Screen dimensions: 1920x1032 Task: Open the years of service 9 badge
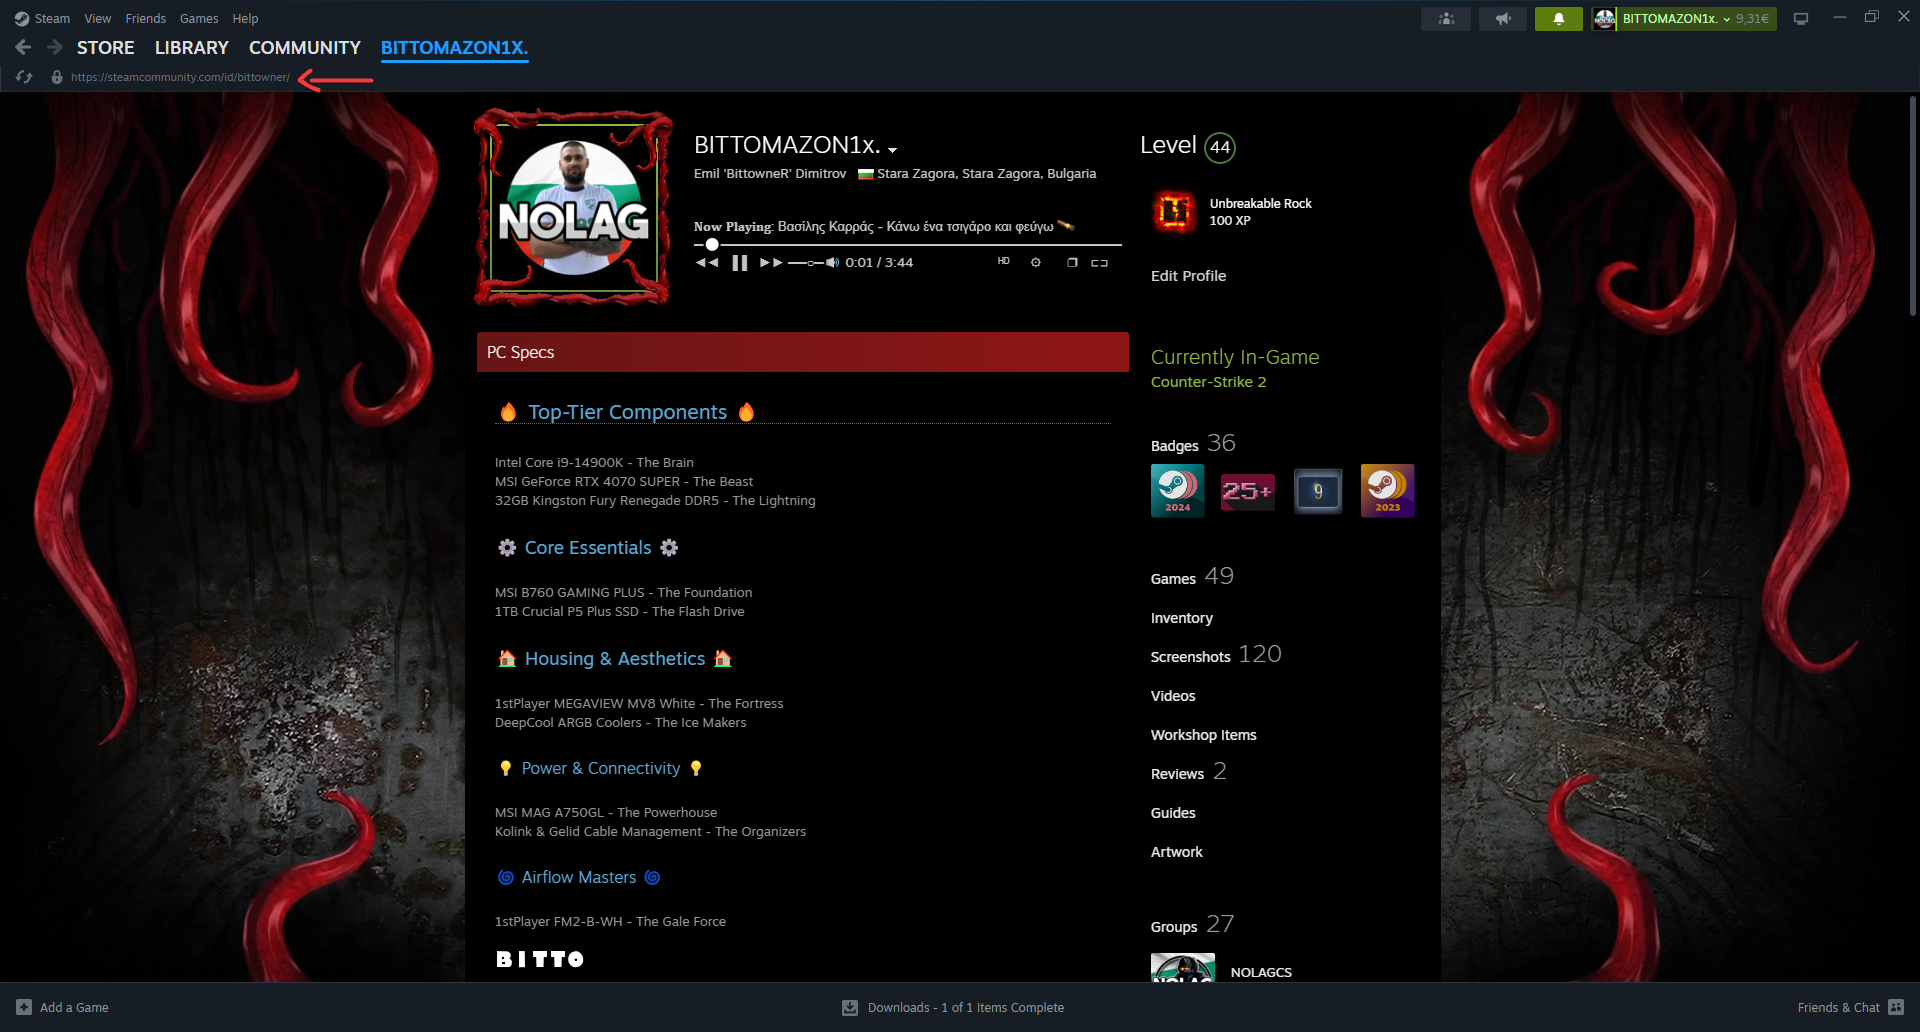coord(1317,490)
